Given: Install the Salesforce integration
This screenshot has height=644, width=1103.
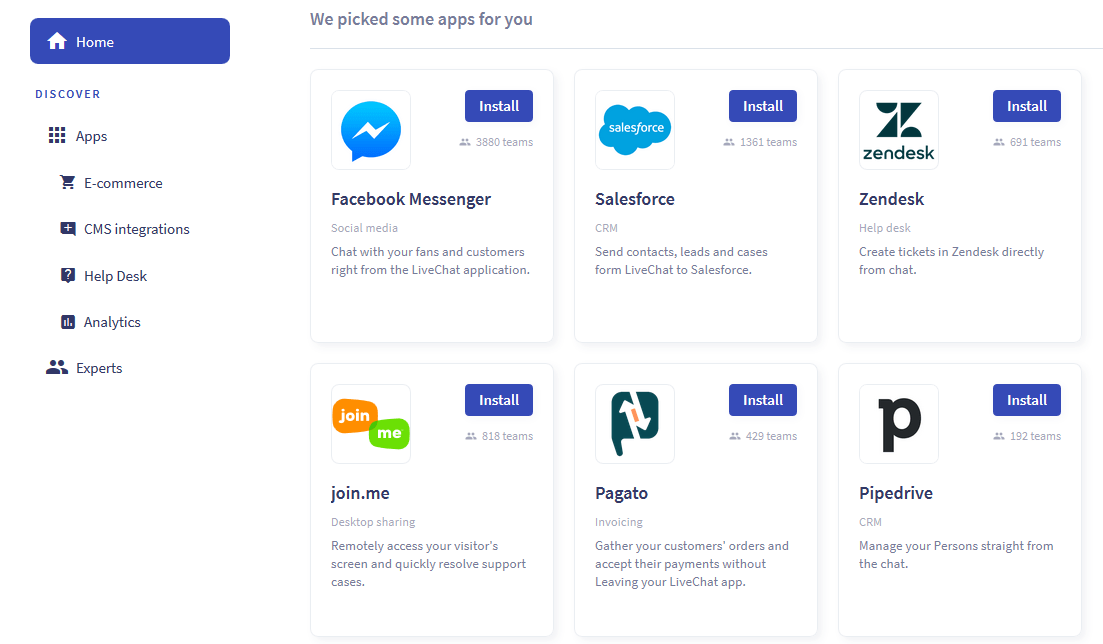Looking at the screenshot, I should point(763,106).
